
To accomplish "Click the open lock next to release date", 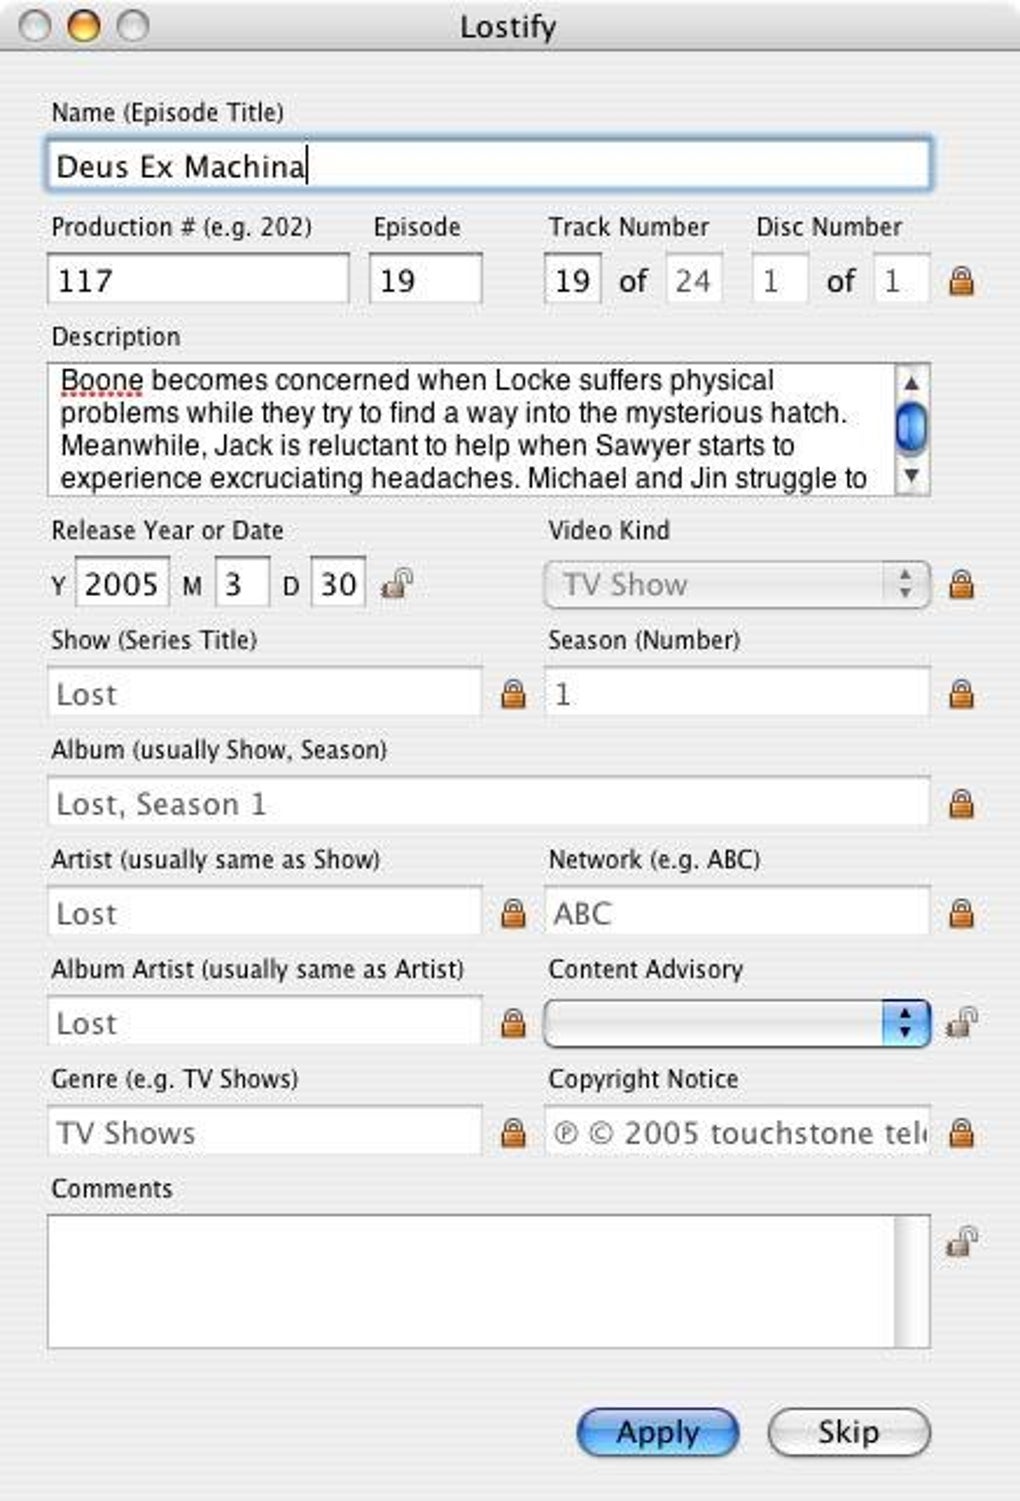I will click(x=397, y=583).
